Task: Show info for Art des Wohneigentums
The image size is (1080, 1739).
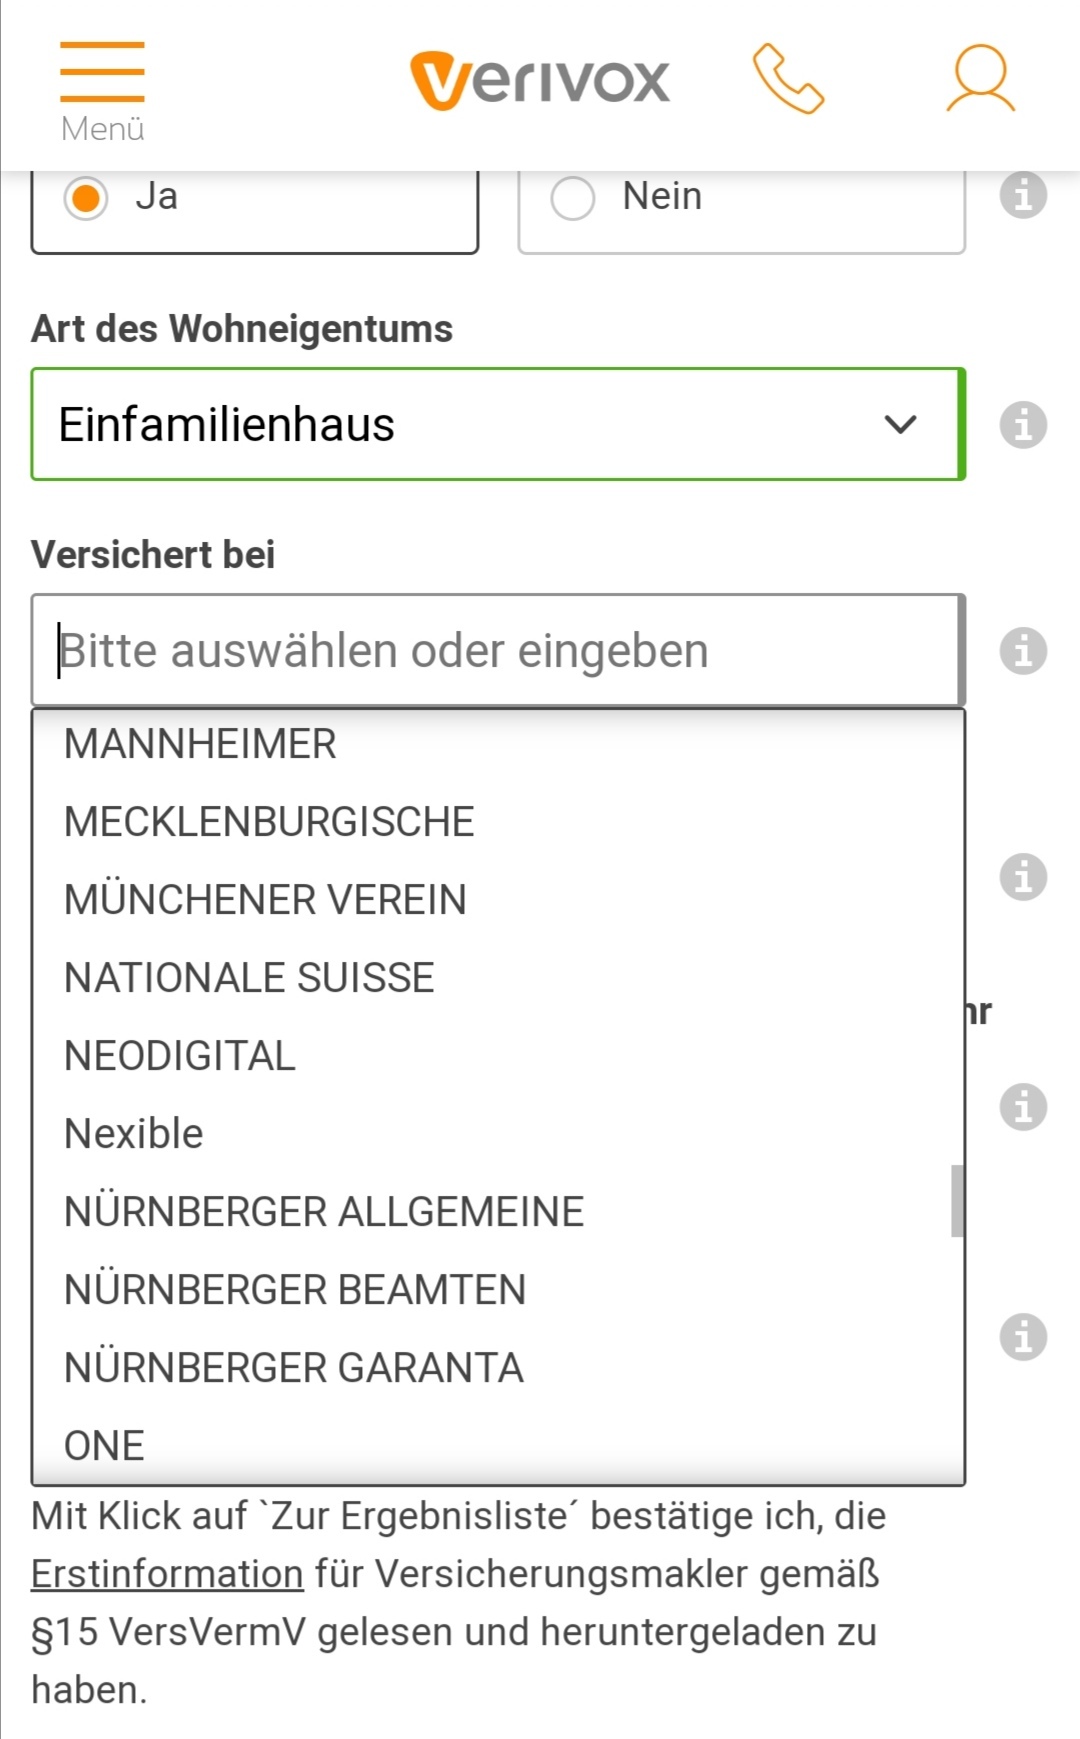Action: (x=1023, y=425)
